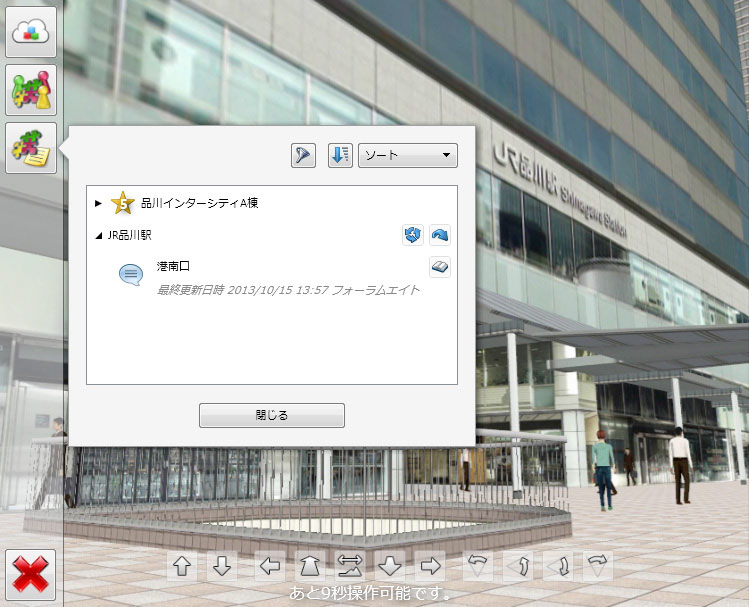This screenshot has width=749, height=607.
Task: Click the gold star 5 rating icon
Action: [x=123, y=203]
